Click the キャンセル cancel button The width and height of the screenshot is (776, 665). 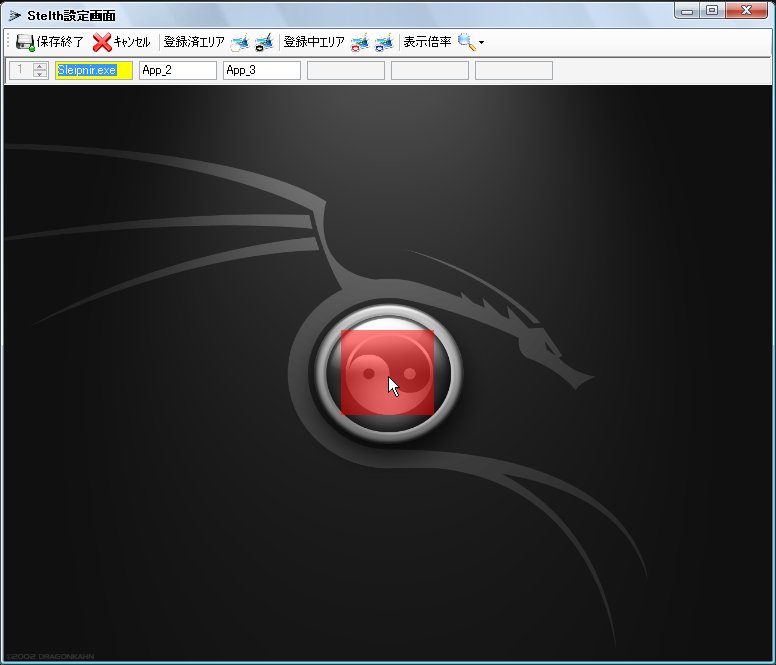122,42
